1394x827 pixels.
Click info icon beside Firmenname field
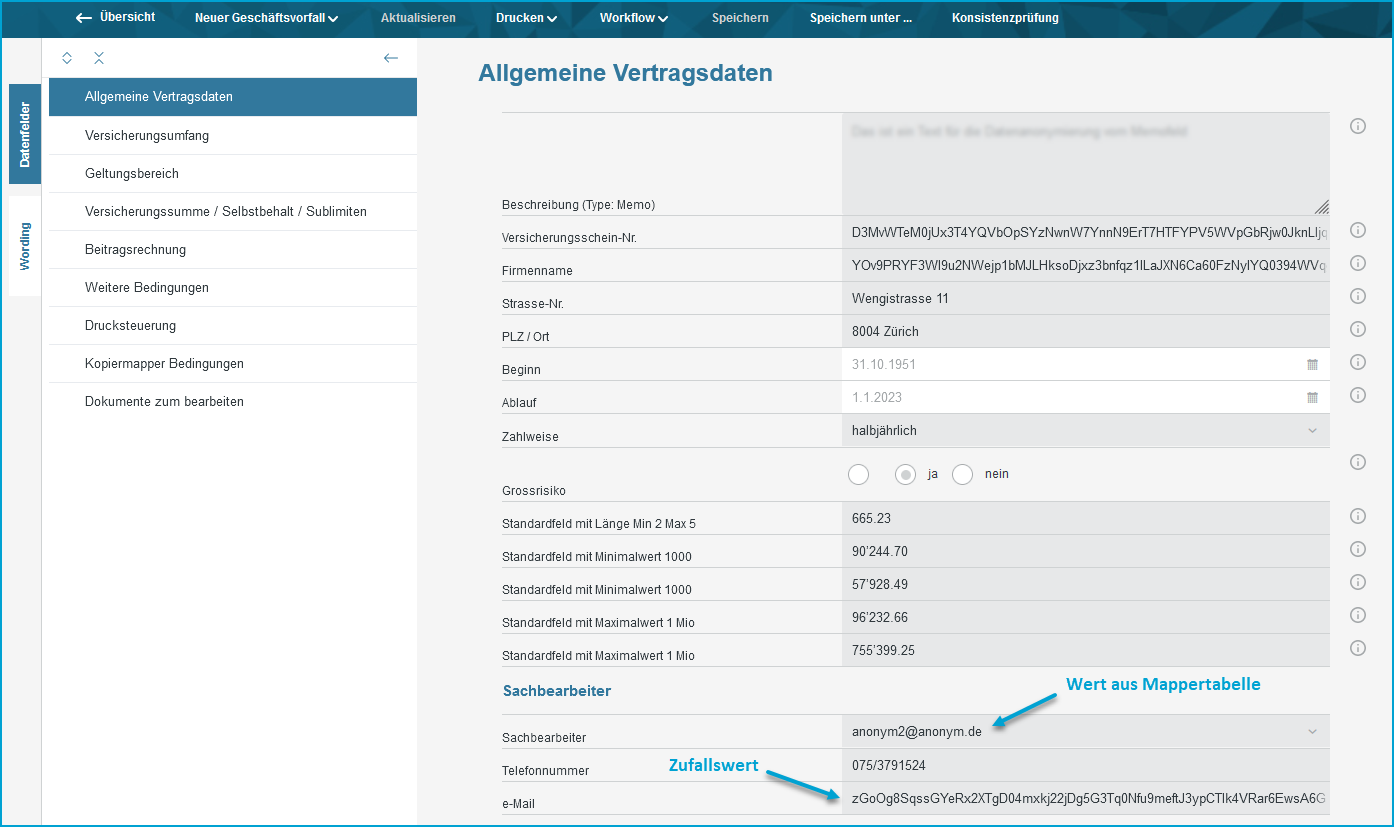click(1358, 263)
